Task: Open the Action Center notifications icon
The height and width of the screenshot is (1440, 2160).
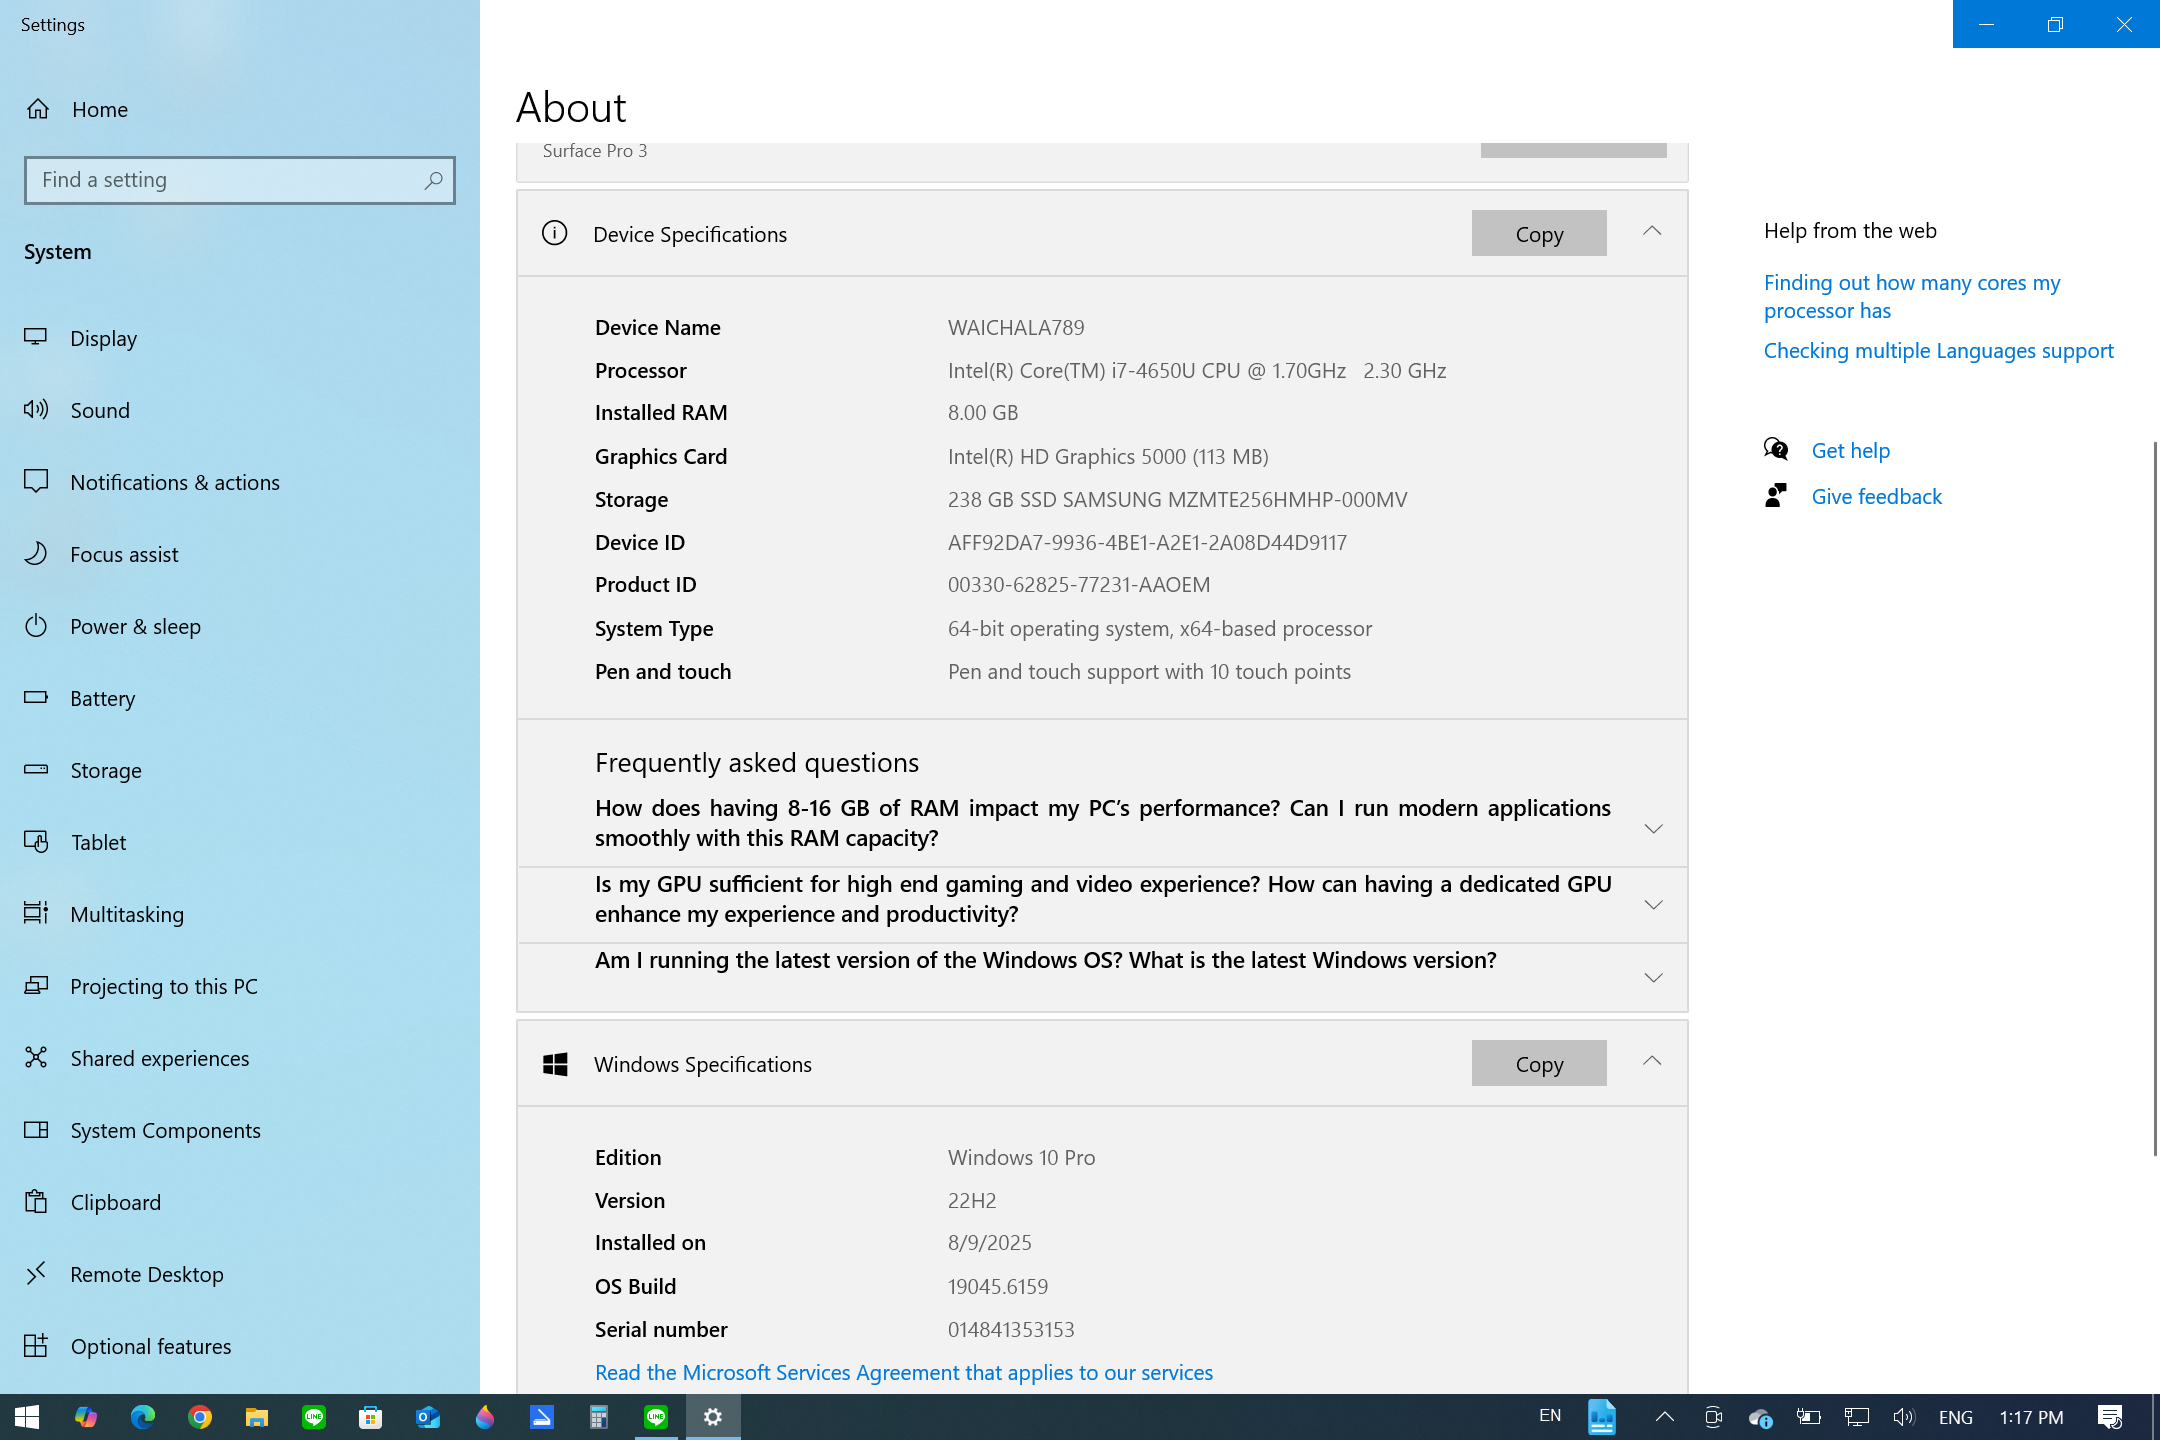Action: (x=2110, y=1417)
